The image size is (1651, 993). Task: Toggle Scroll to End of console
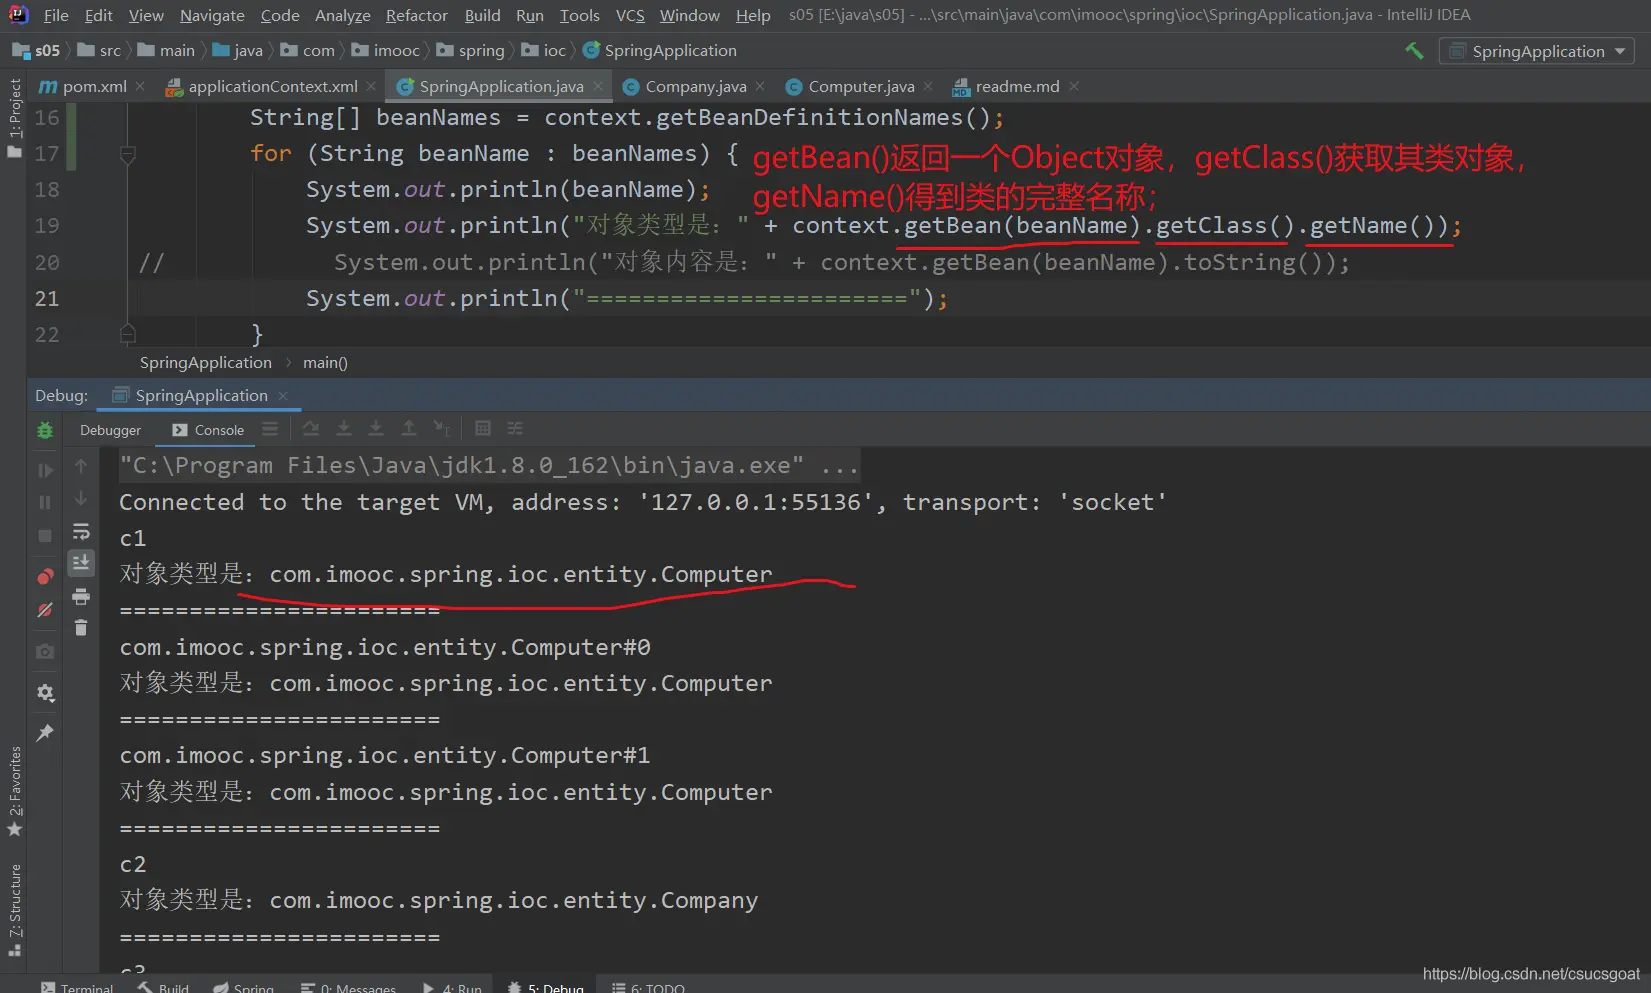point(81,563)
